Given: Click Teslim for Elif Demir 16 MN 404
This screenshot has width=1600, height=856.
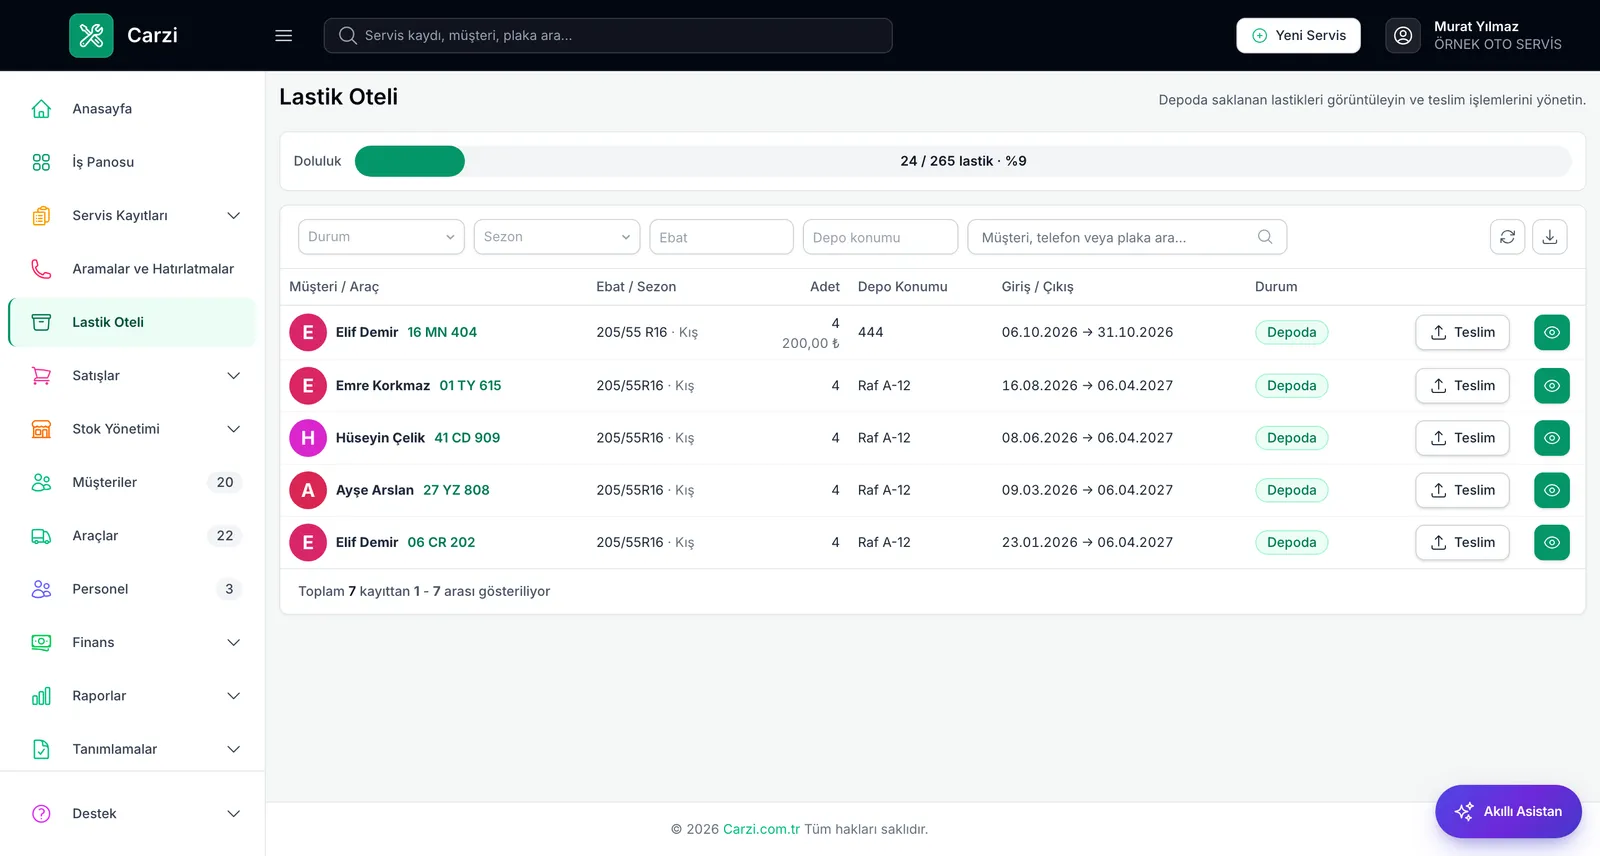Looking at the screenshot, I should [1462, 332].
